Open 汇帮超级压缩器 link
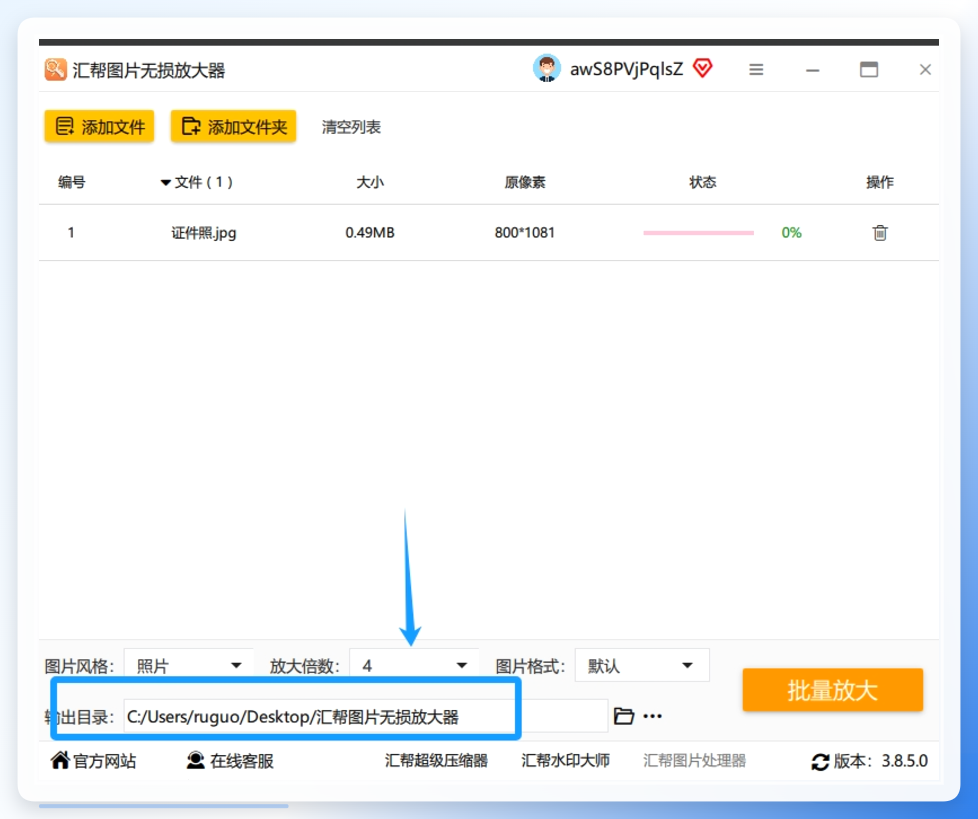The image size is (978, 819). point(436,760)
